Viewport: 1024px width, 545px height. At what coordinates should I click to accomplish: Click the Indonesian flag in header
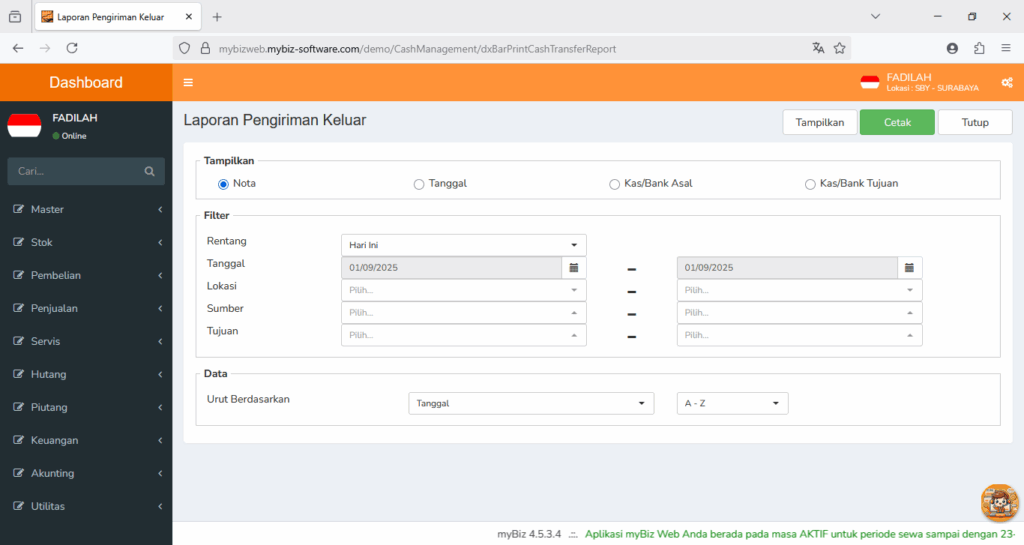tap(870, 82)
